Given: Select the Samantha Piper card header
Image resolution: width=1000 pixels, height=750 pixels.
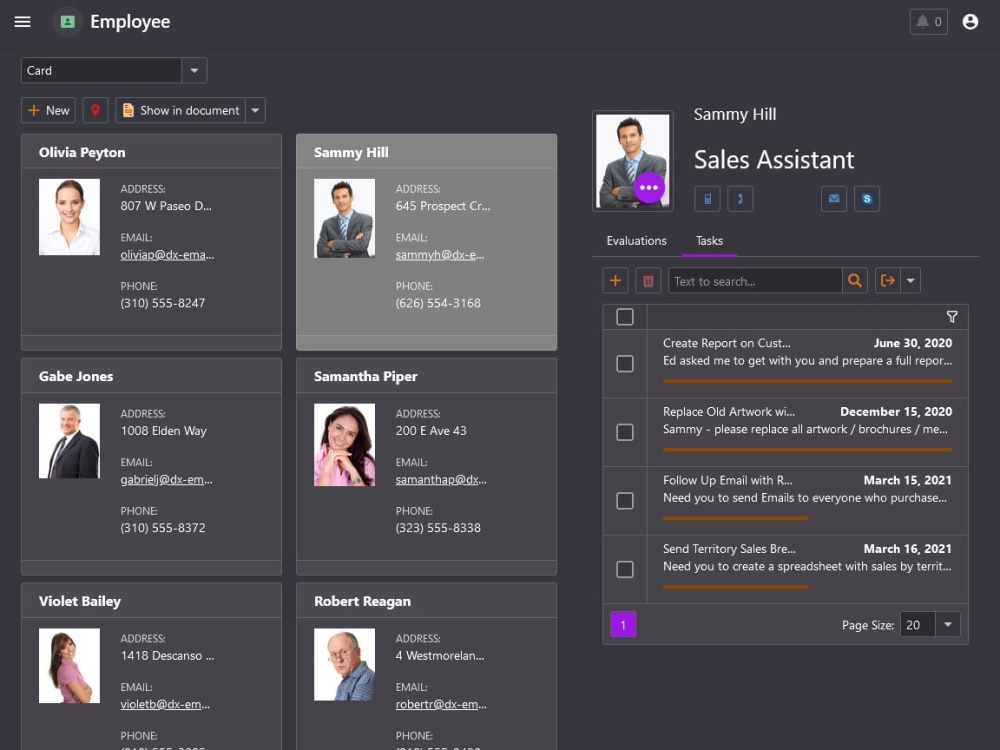Looking at the screenshot, I should click(427, 376).
